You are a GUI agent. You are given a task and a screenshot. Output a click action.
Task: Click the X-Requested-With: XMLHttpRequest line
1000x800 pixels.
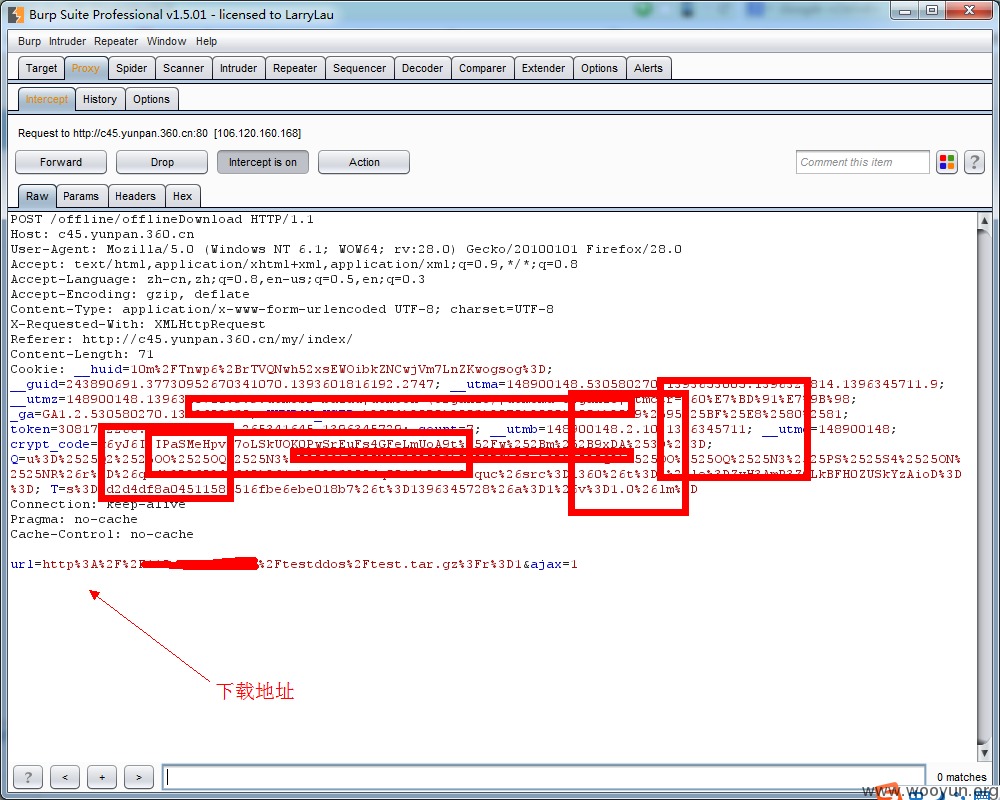point(138,324)
